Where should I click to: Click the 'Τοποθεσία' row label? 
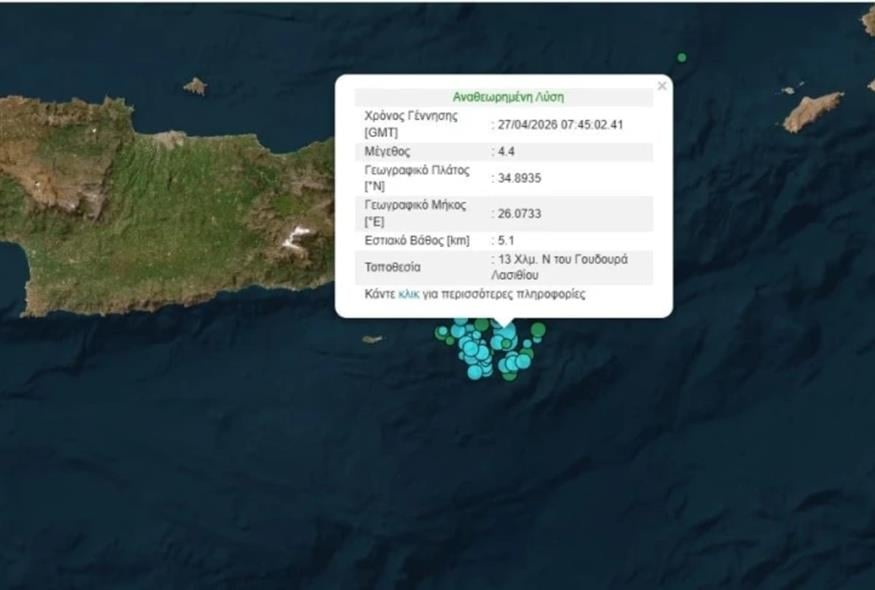click(x=394, y=268)
